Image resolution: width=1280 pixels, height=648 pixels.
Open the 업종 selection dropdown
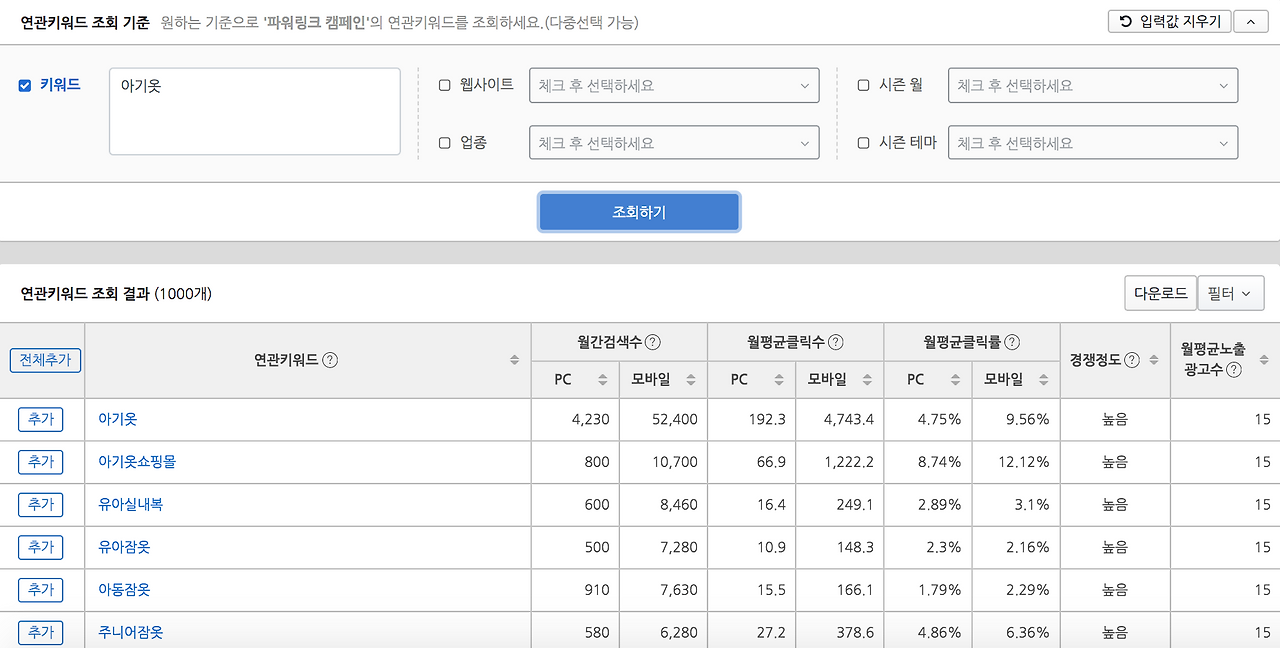[673, 142]
